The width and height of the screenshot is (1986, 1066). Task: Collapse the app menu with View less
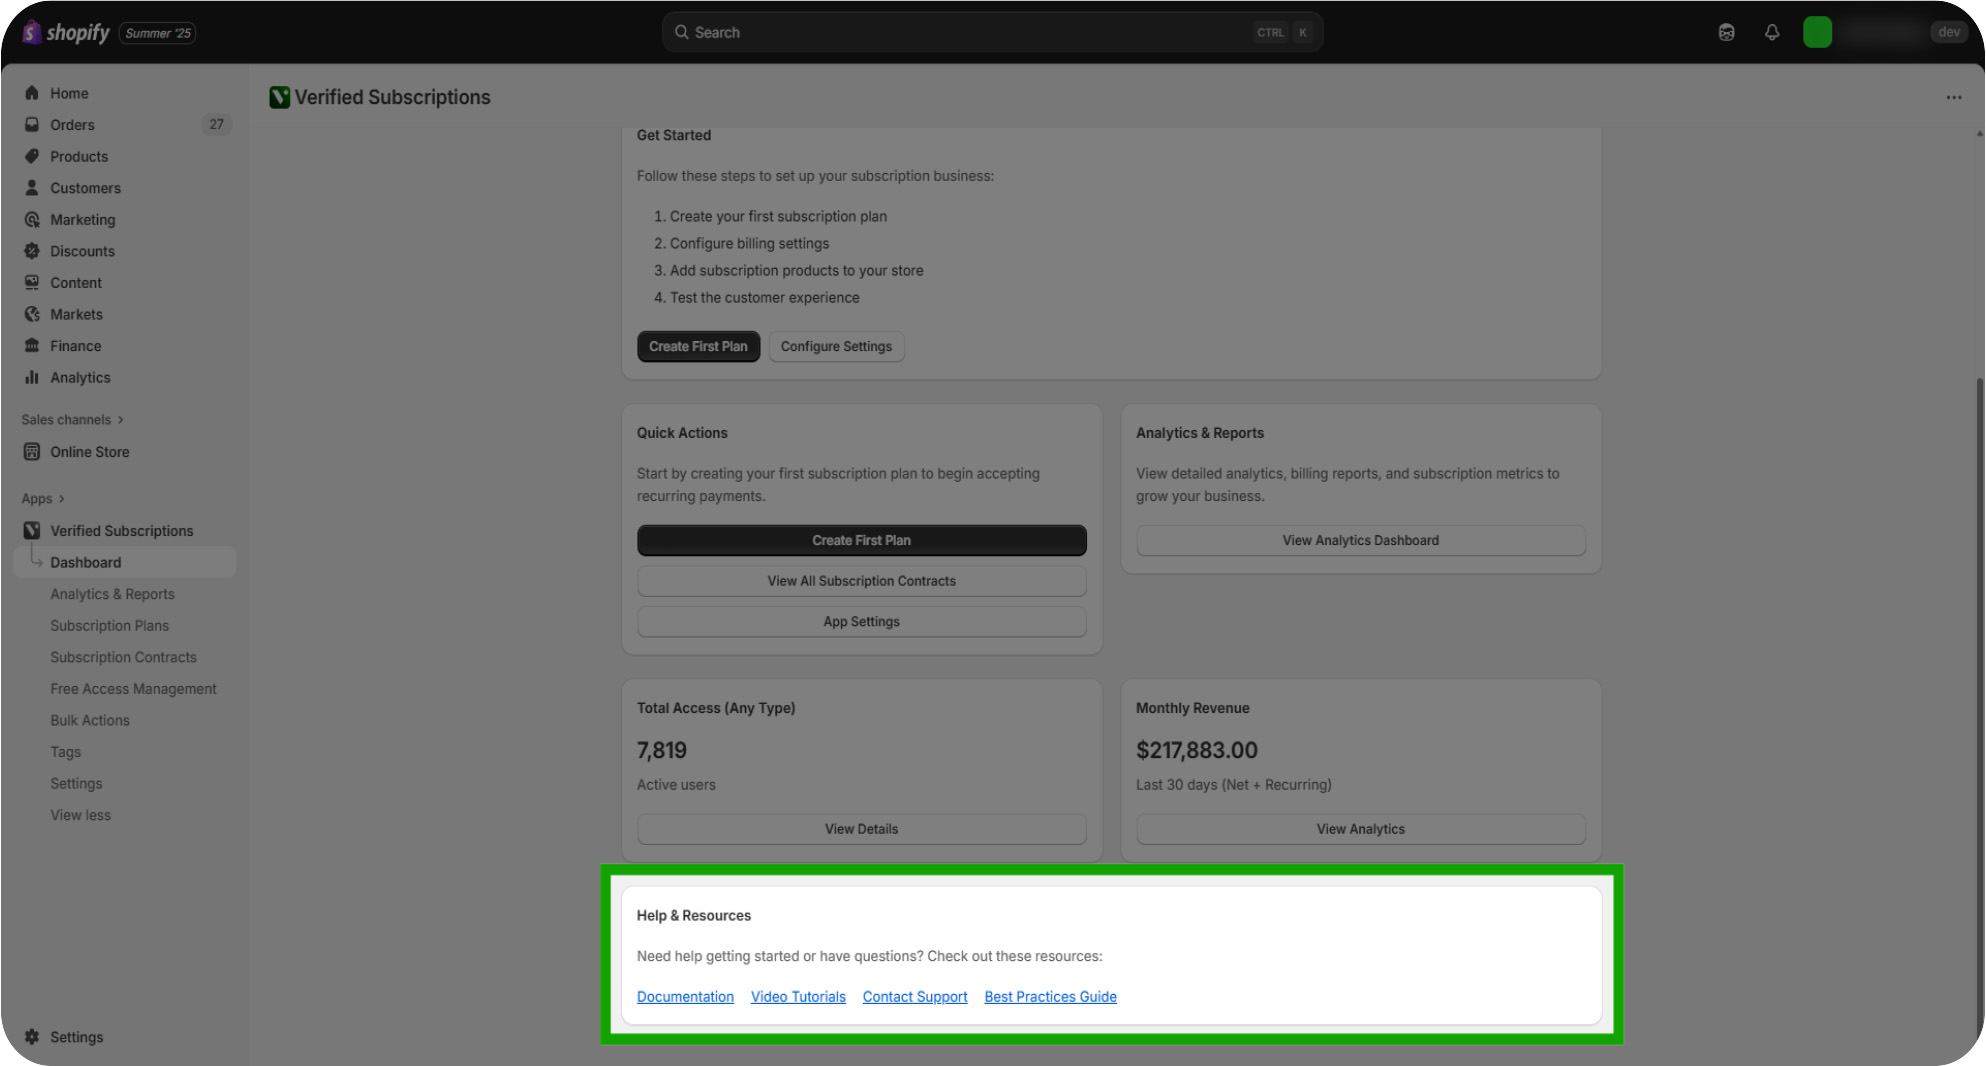pyautogui.click(x=81, y=815)
